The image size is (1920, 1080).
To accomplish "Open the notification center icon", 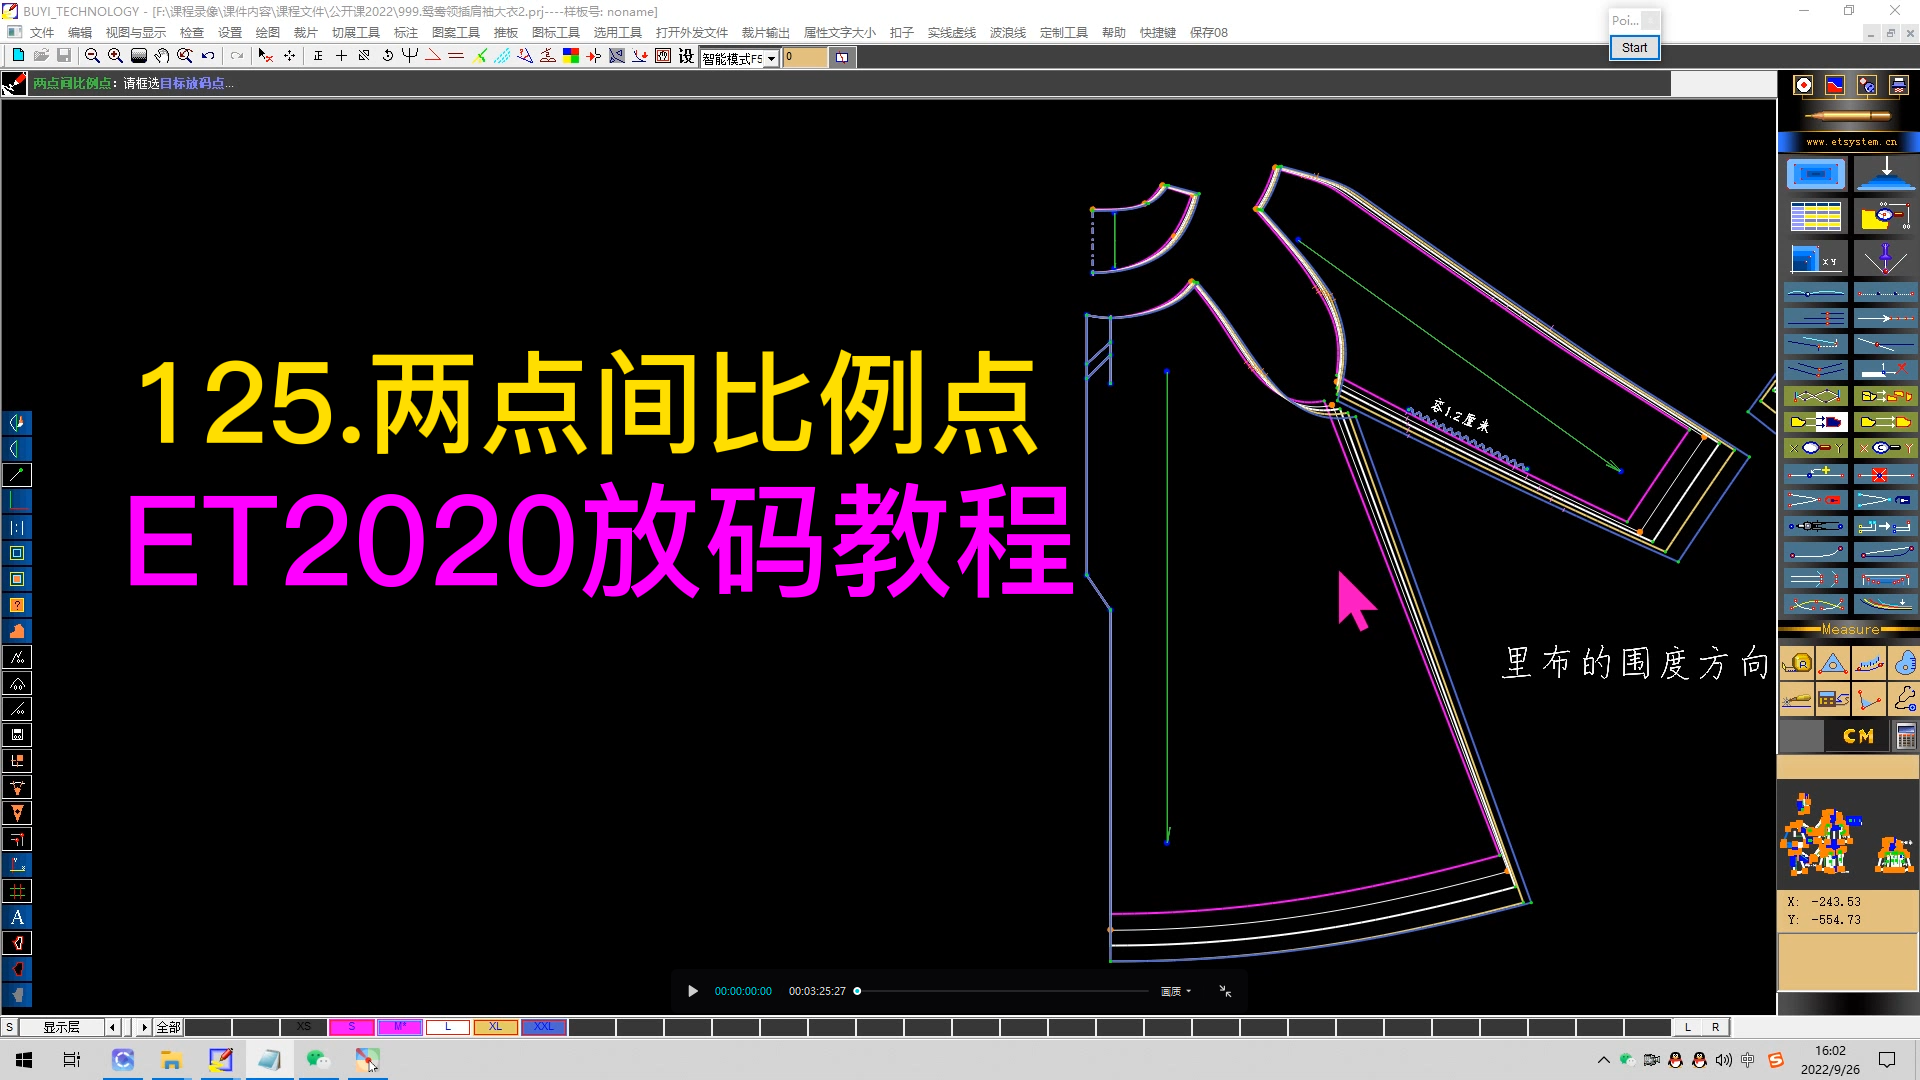I will pos(1887,1060).
